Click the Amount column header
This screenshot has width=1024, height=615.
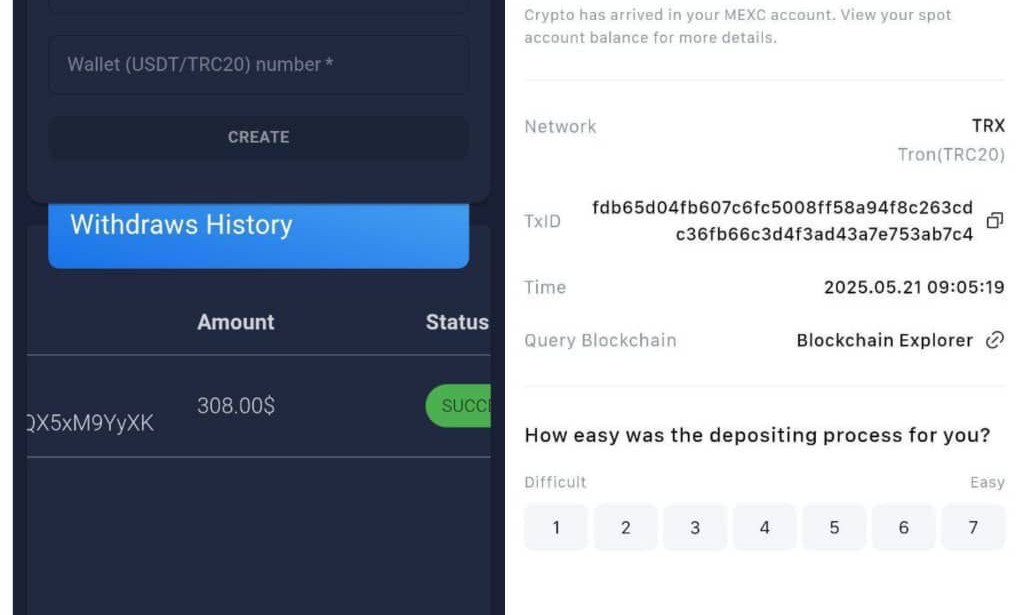tap(236, 322)
